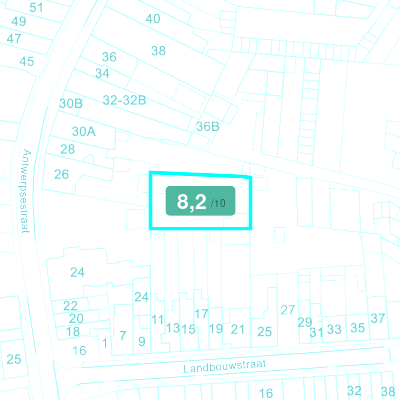
Task: Select house number 26 parcel
Action: tap(62, 174)
